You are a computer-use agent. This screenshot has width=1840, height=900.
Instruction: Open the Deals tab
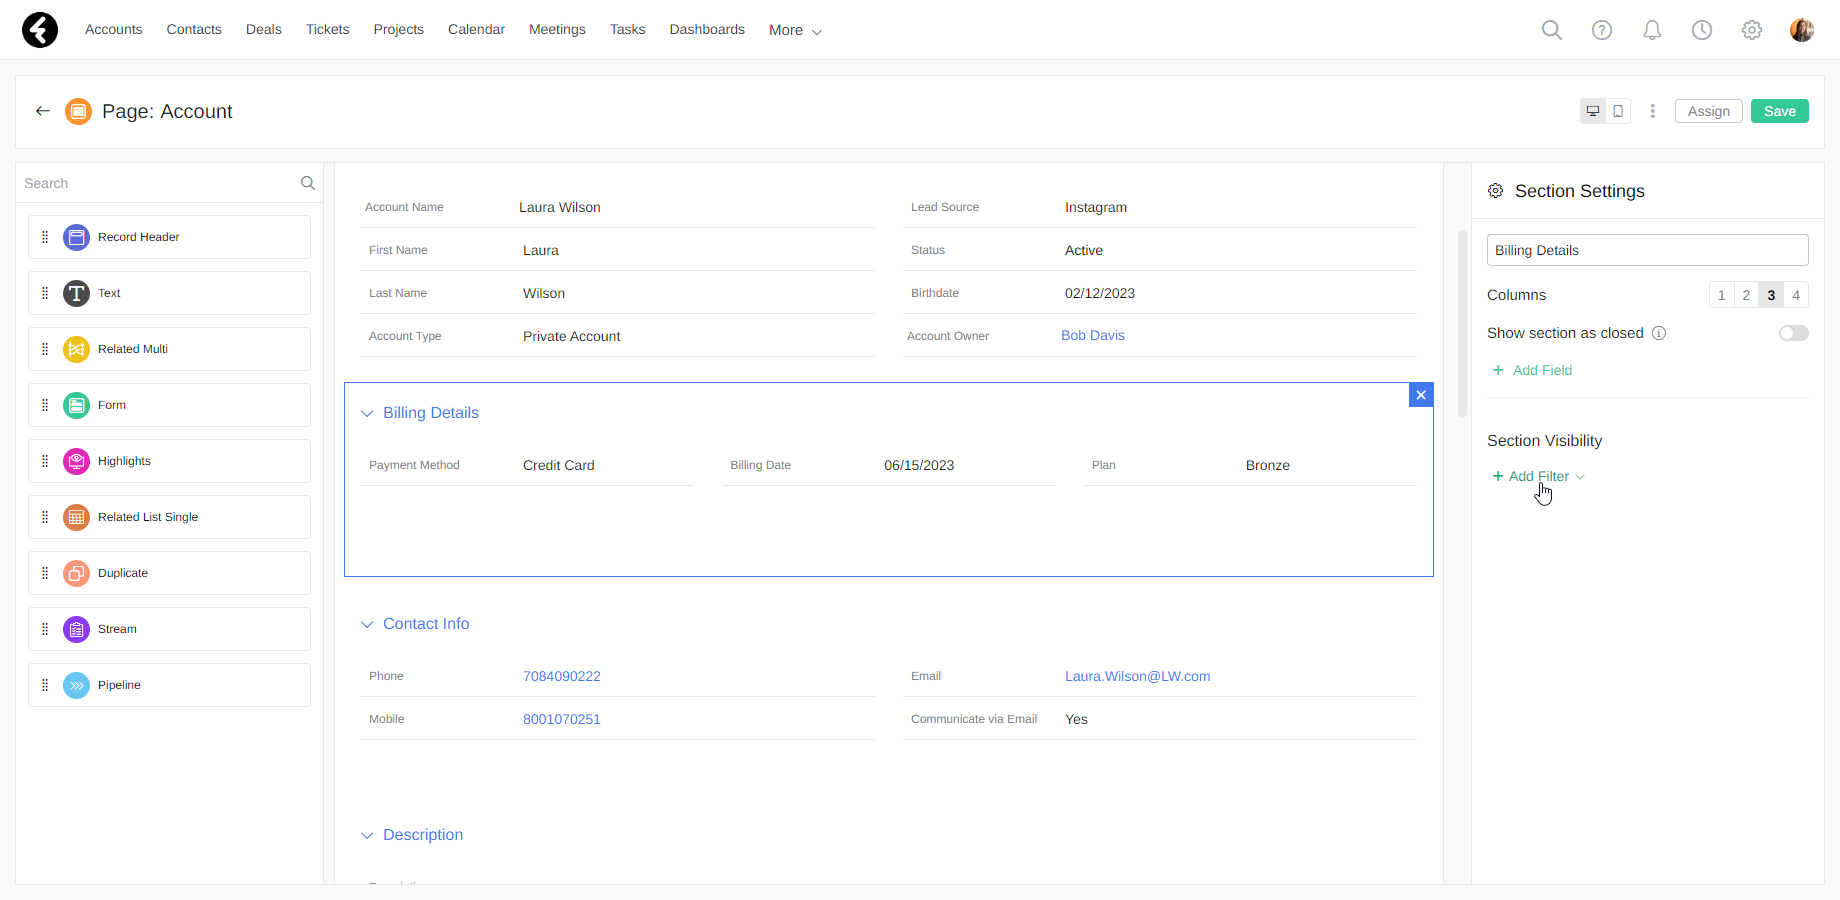coord(264,29)
